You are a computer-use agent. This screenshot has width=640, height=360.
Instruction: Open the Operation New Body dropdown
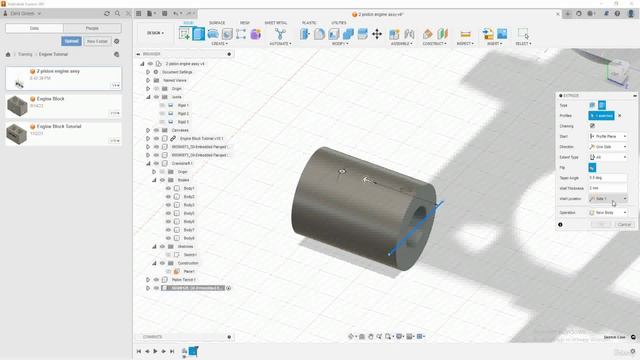(608, 213)
